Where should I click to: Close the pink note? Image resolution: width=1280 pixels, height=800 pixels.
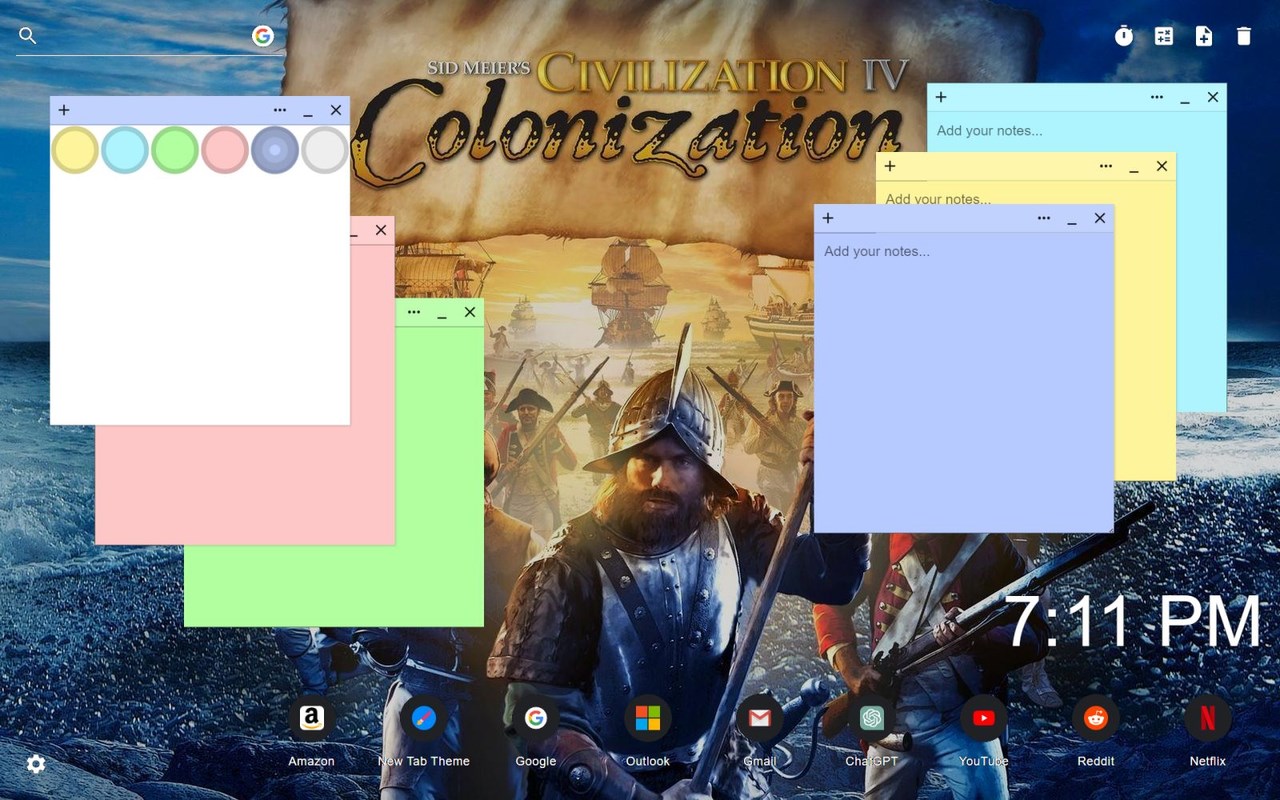381,230
